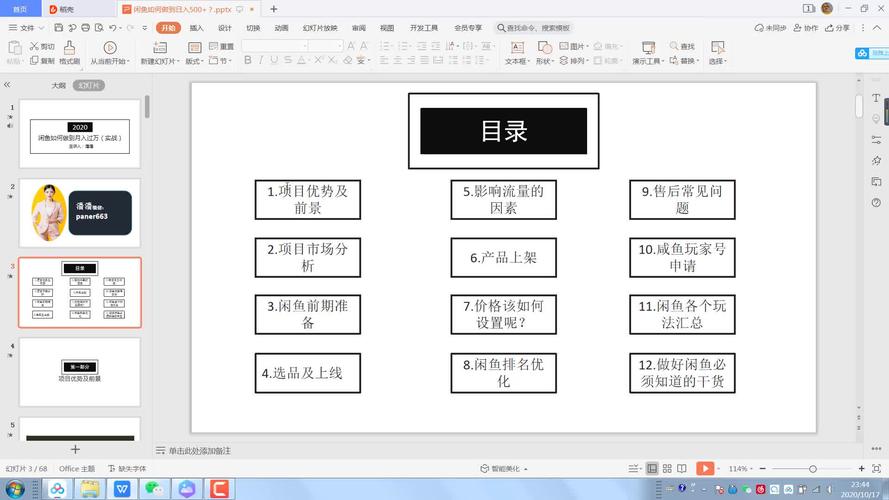Click the orange slideshow play button
The image size is (889, 500).
coord(705,468)
